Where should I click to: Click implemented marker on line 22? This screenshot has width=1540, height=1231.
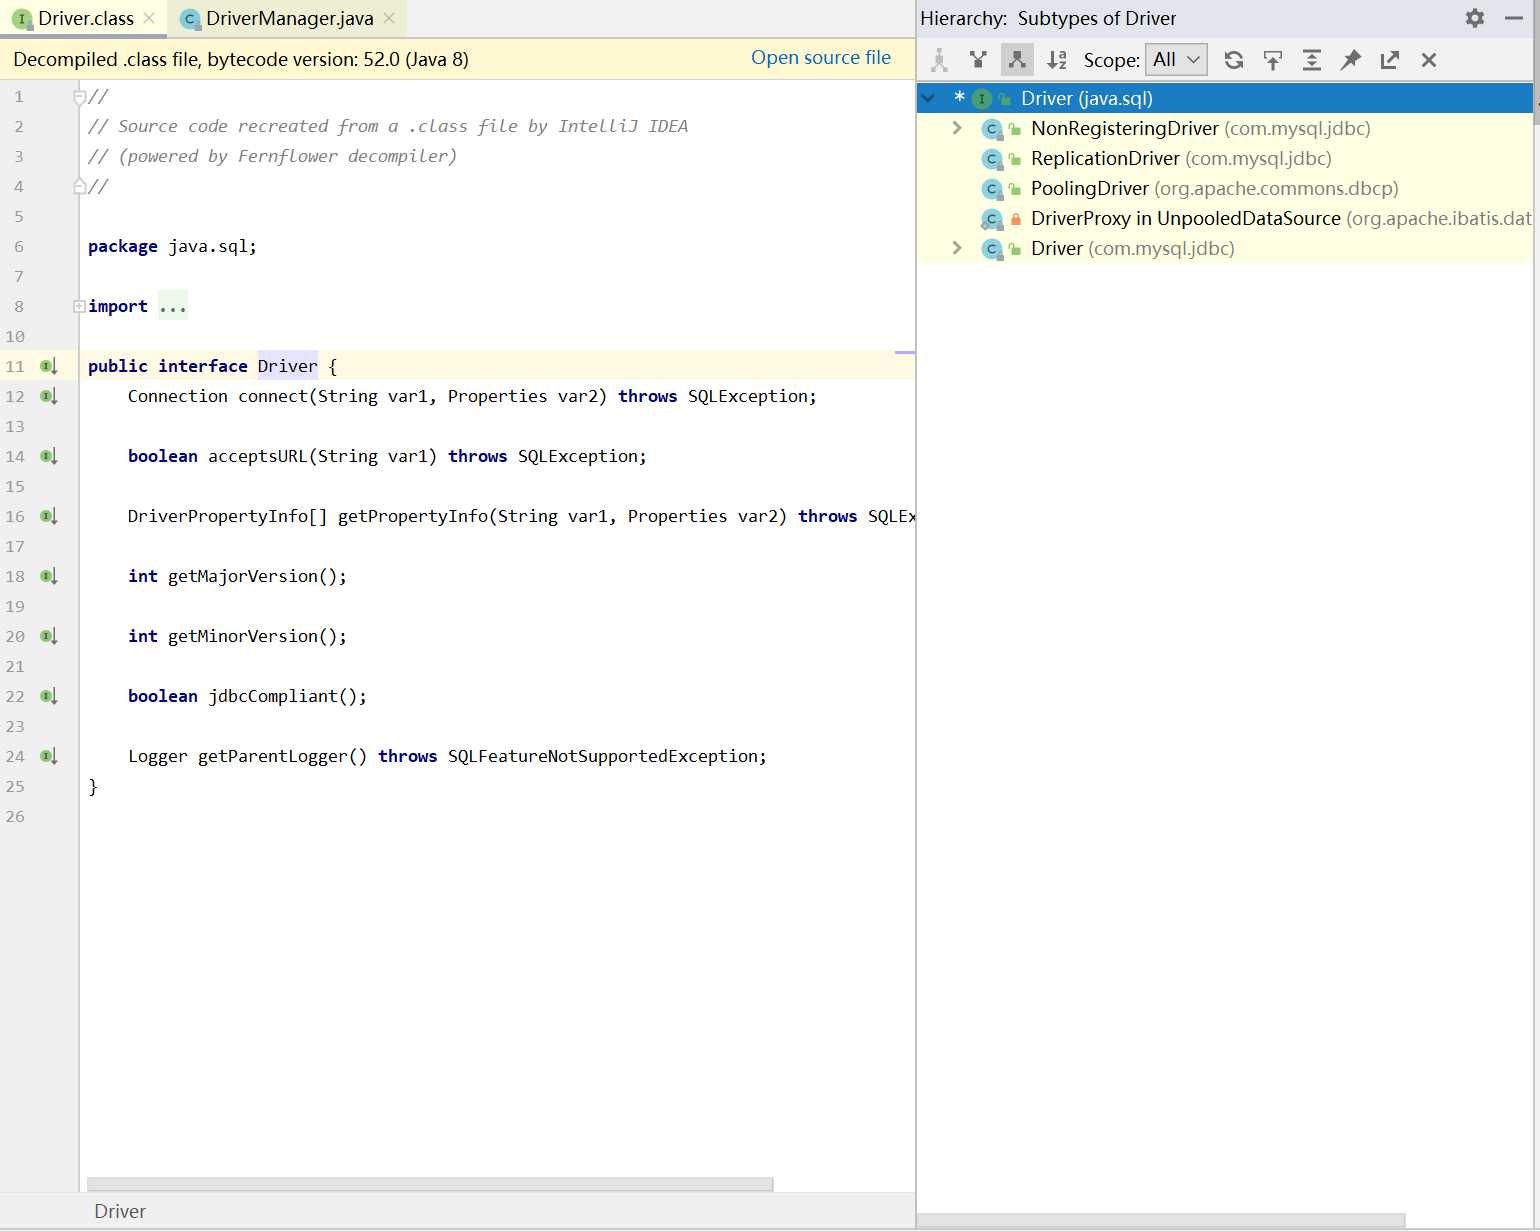pos(48,696)
